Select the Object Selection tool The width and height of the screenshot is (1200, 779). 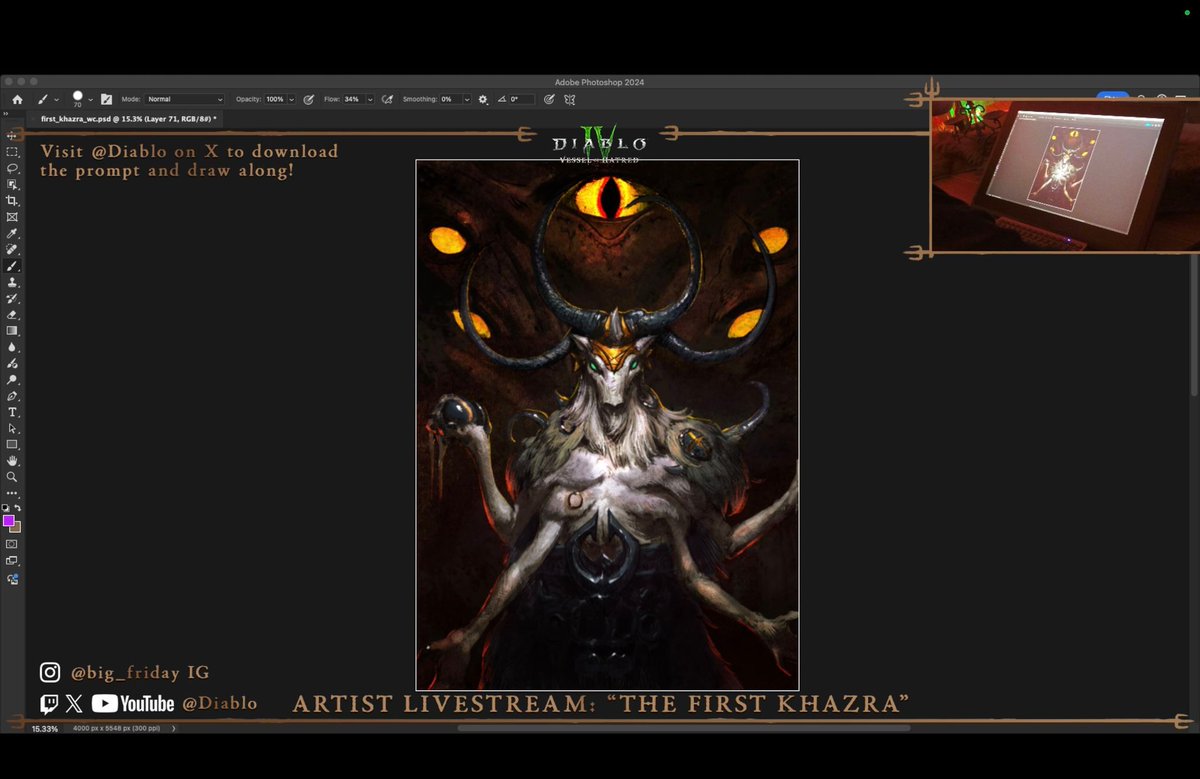[12, 184]
